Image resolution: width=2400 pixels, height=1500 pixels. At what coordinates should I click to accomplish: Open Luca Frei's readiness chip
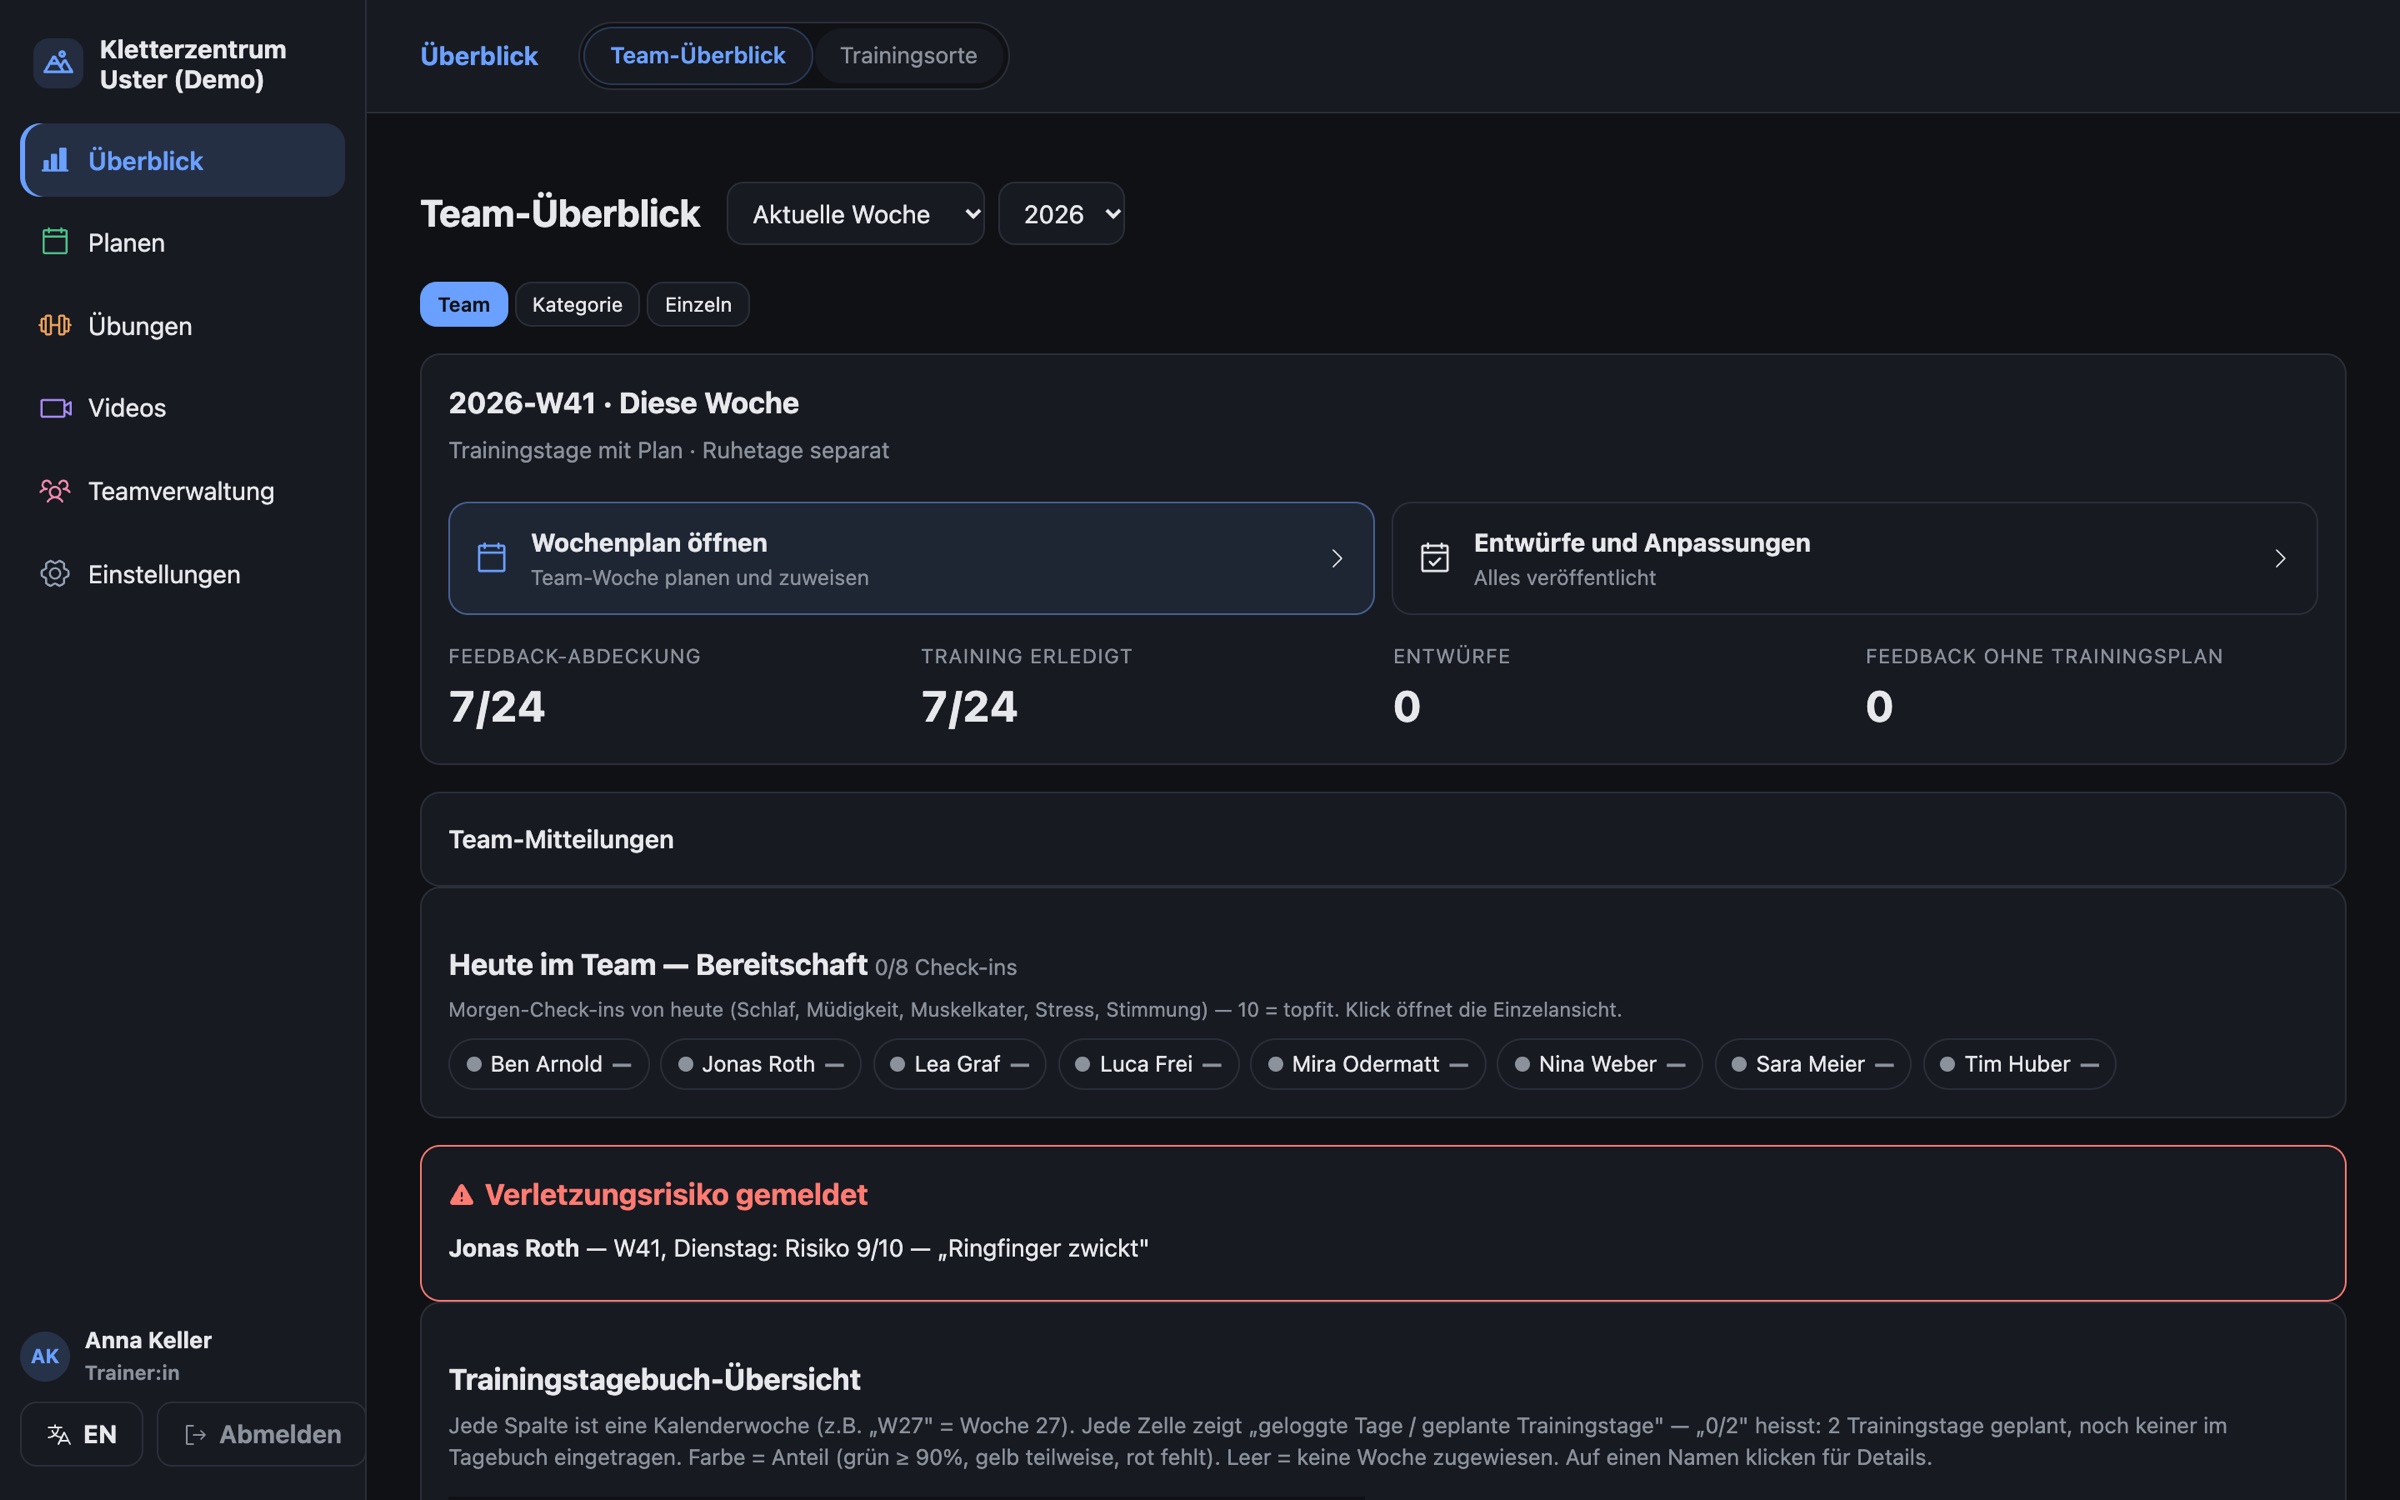click(1148, 1064)
